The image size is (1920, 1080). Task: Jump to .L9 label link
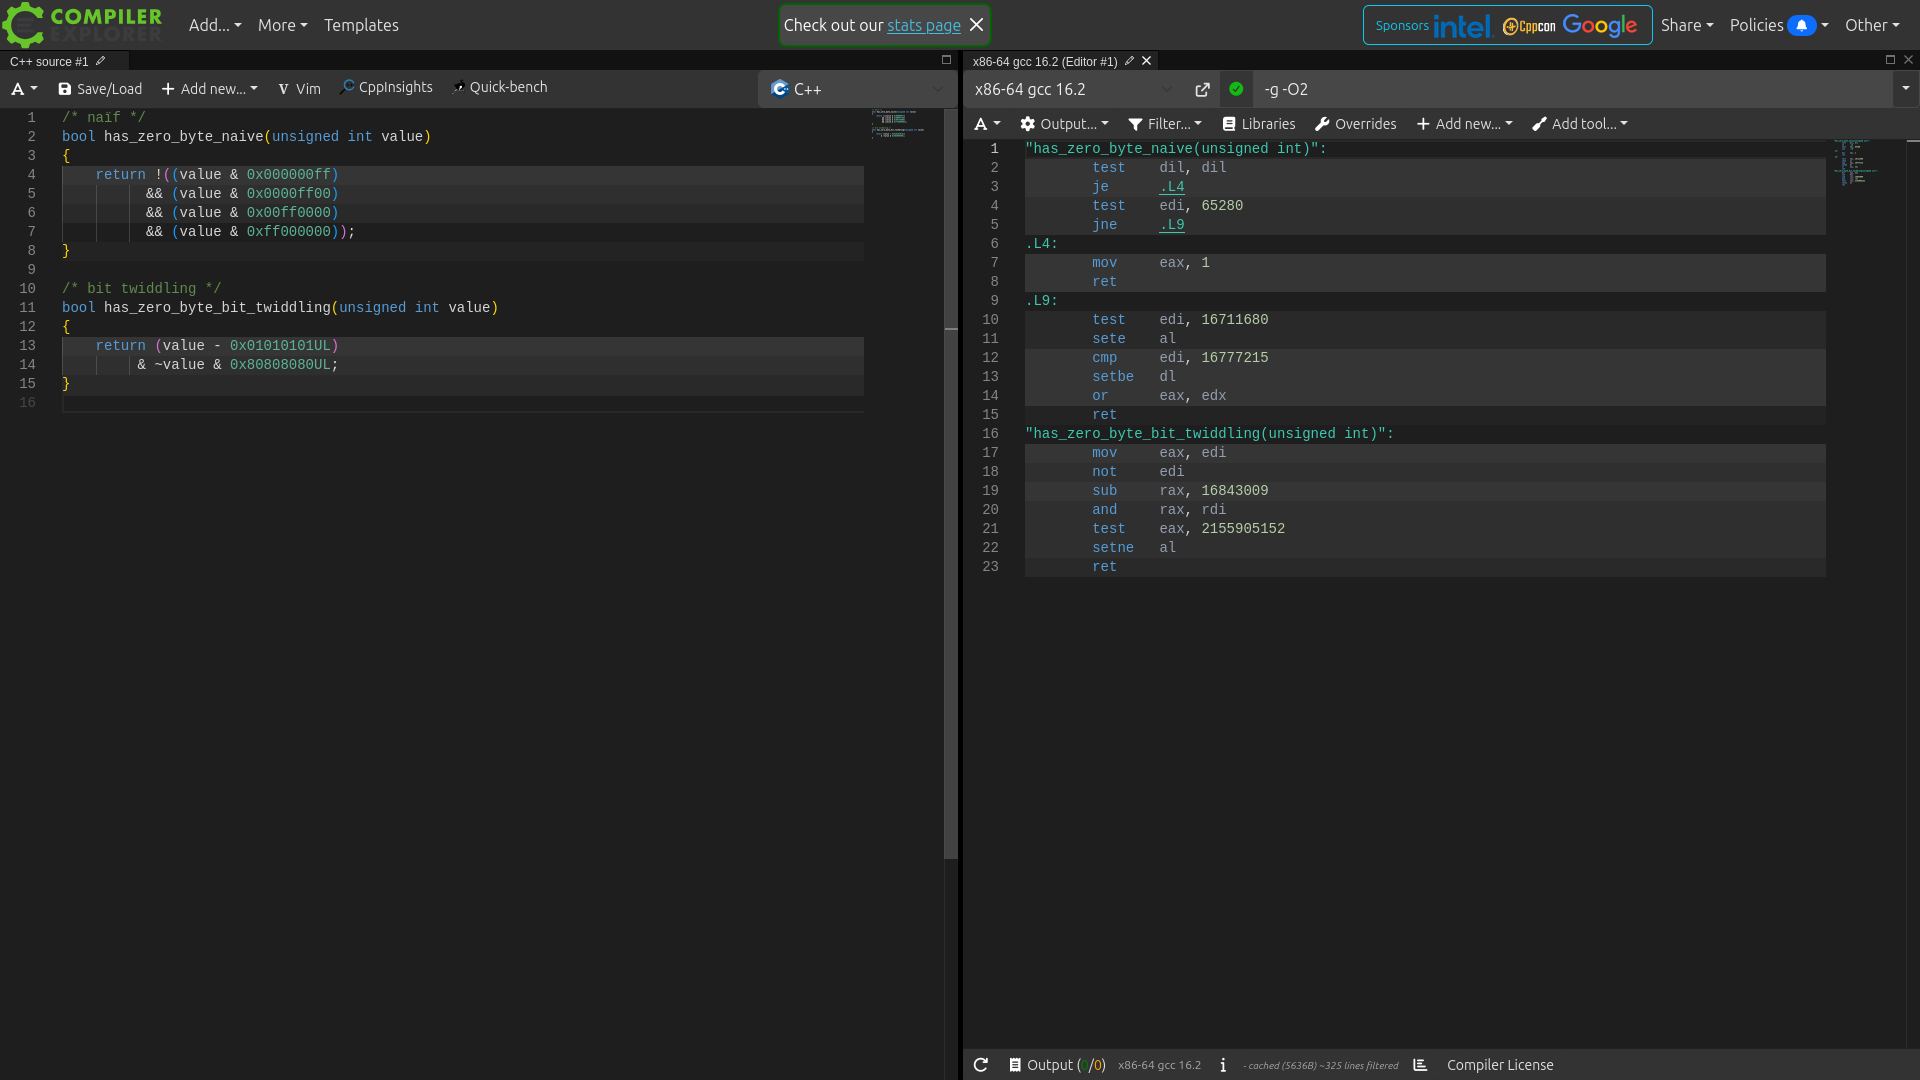pos(1172,225)
